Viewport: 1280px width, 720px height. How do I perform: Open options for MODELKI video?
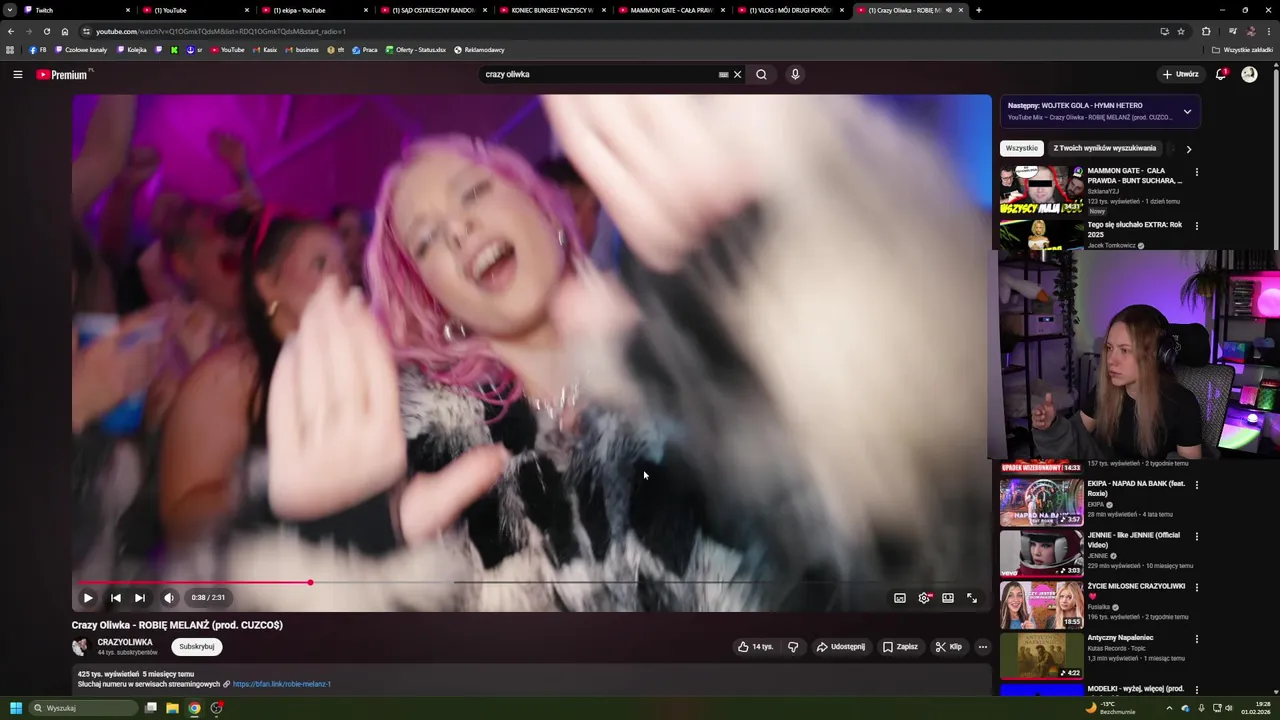(1196, 690)
